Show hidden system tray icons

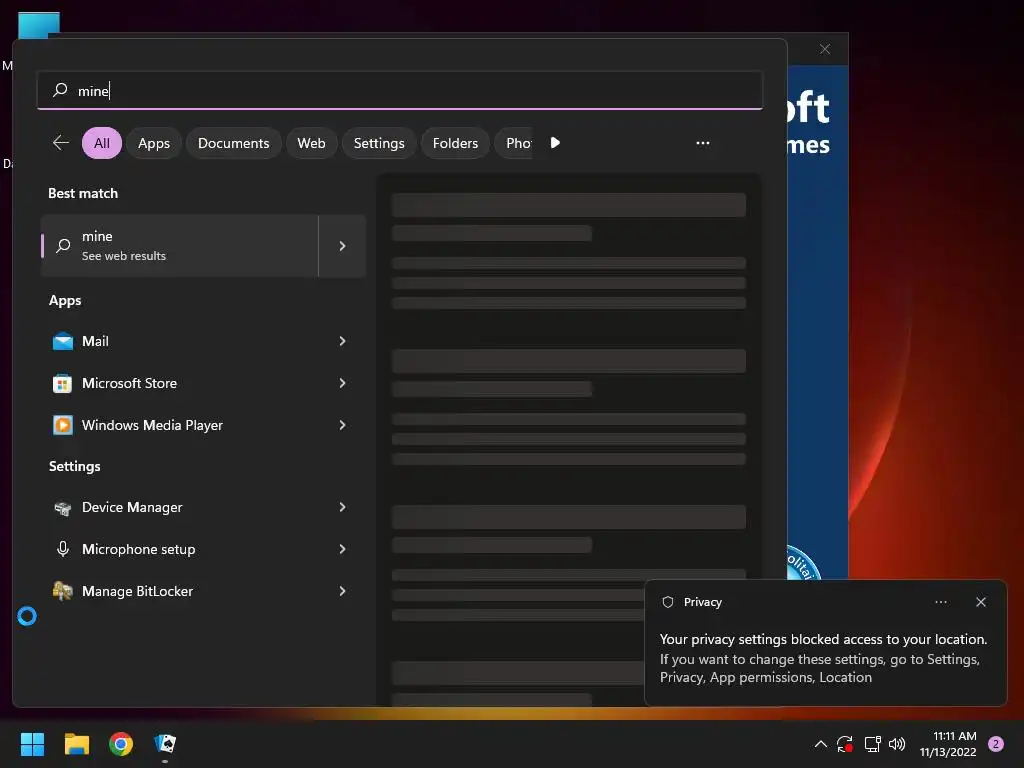[x=820, y=744]
